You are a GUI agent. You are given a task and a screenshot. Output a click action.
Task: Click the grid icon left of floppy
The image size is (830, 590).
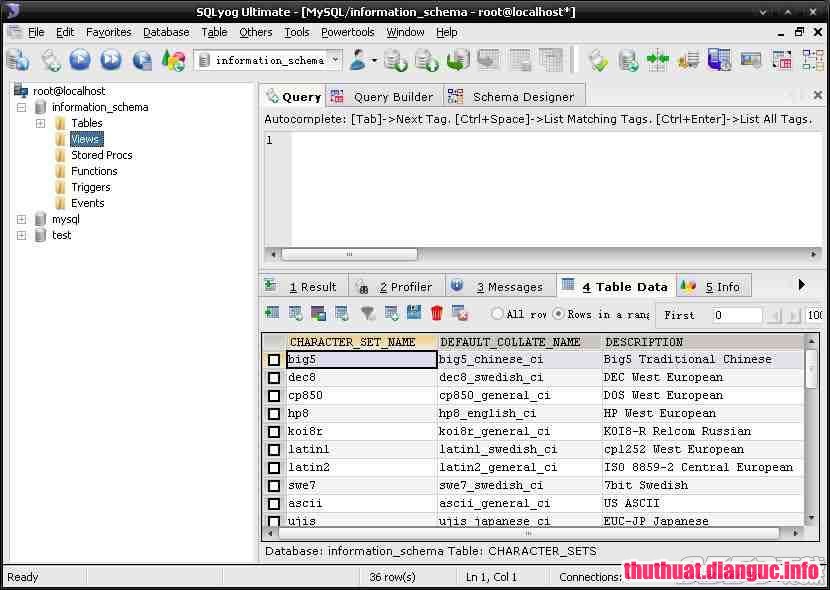[392, 313]
